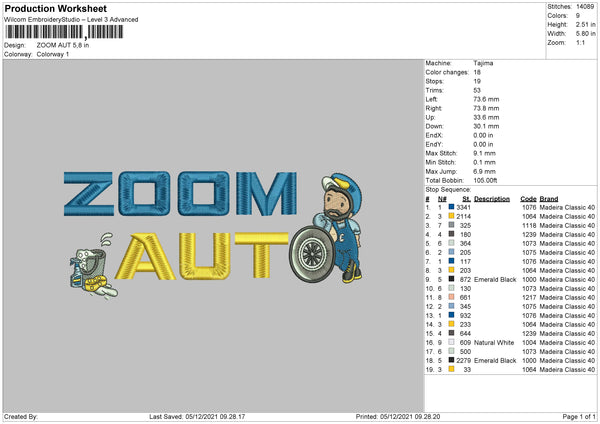This screenshot has height=424, width=600.
Task: Click the Right value 73.8 mm
Action: [x=486, y=108]
